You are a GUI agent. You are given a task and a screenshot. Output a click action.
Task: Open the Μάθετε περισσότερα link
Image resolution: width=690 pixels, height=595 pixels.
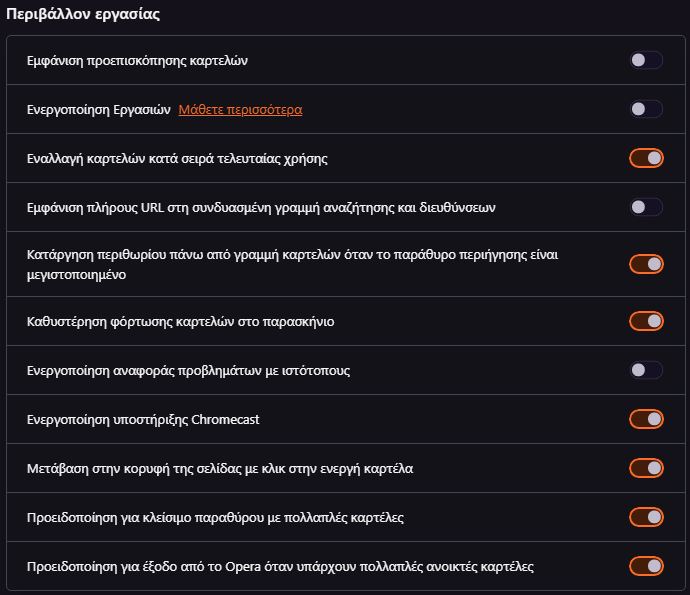(240, 110)
